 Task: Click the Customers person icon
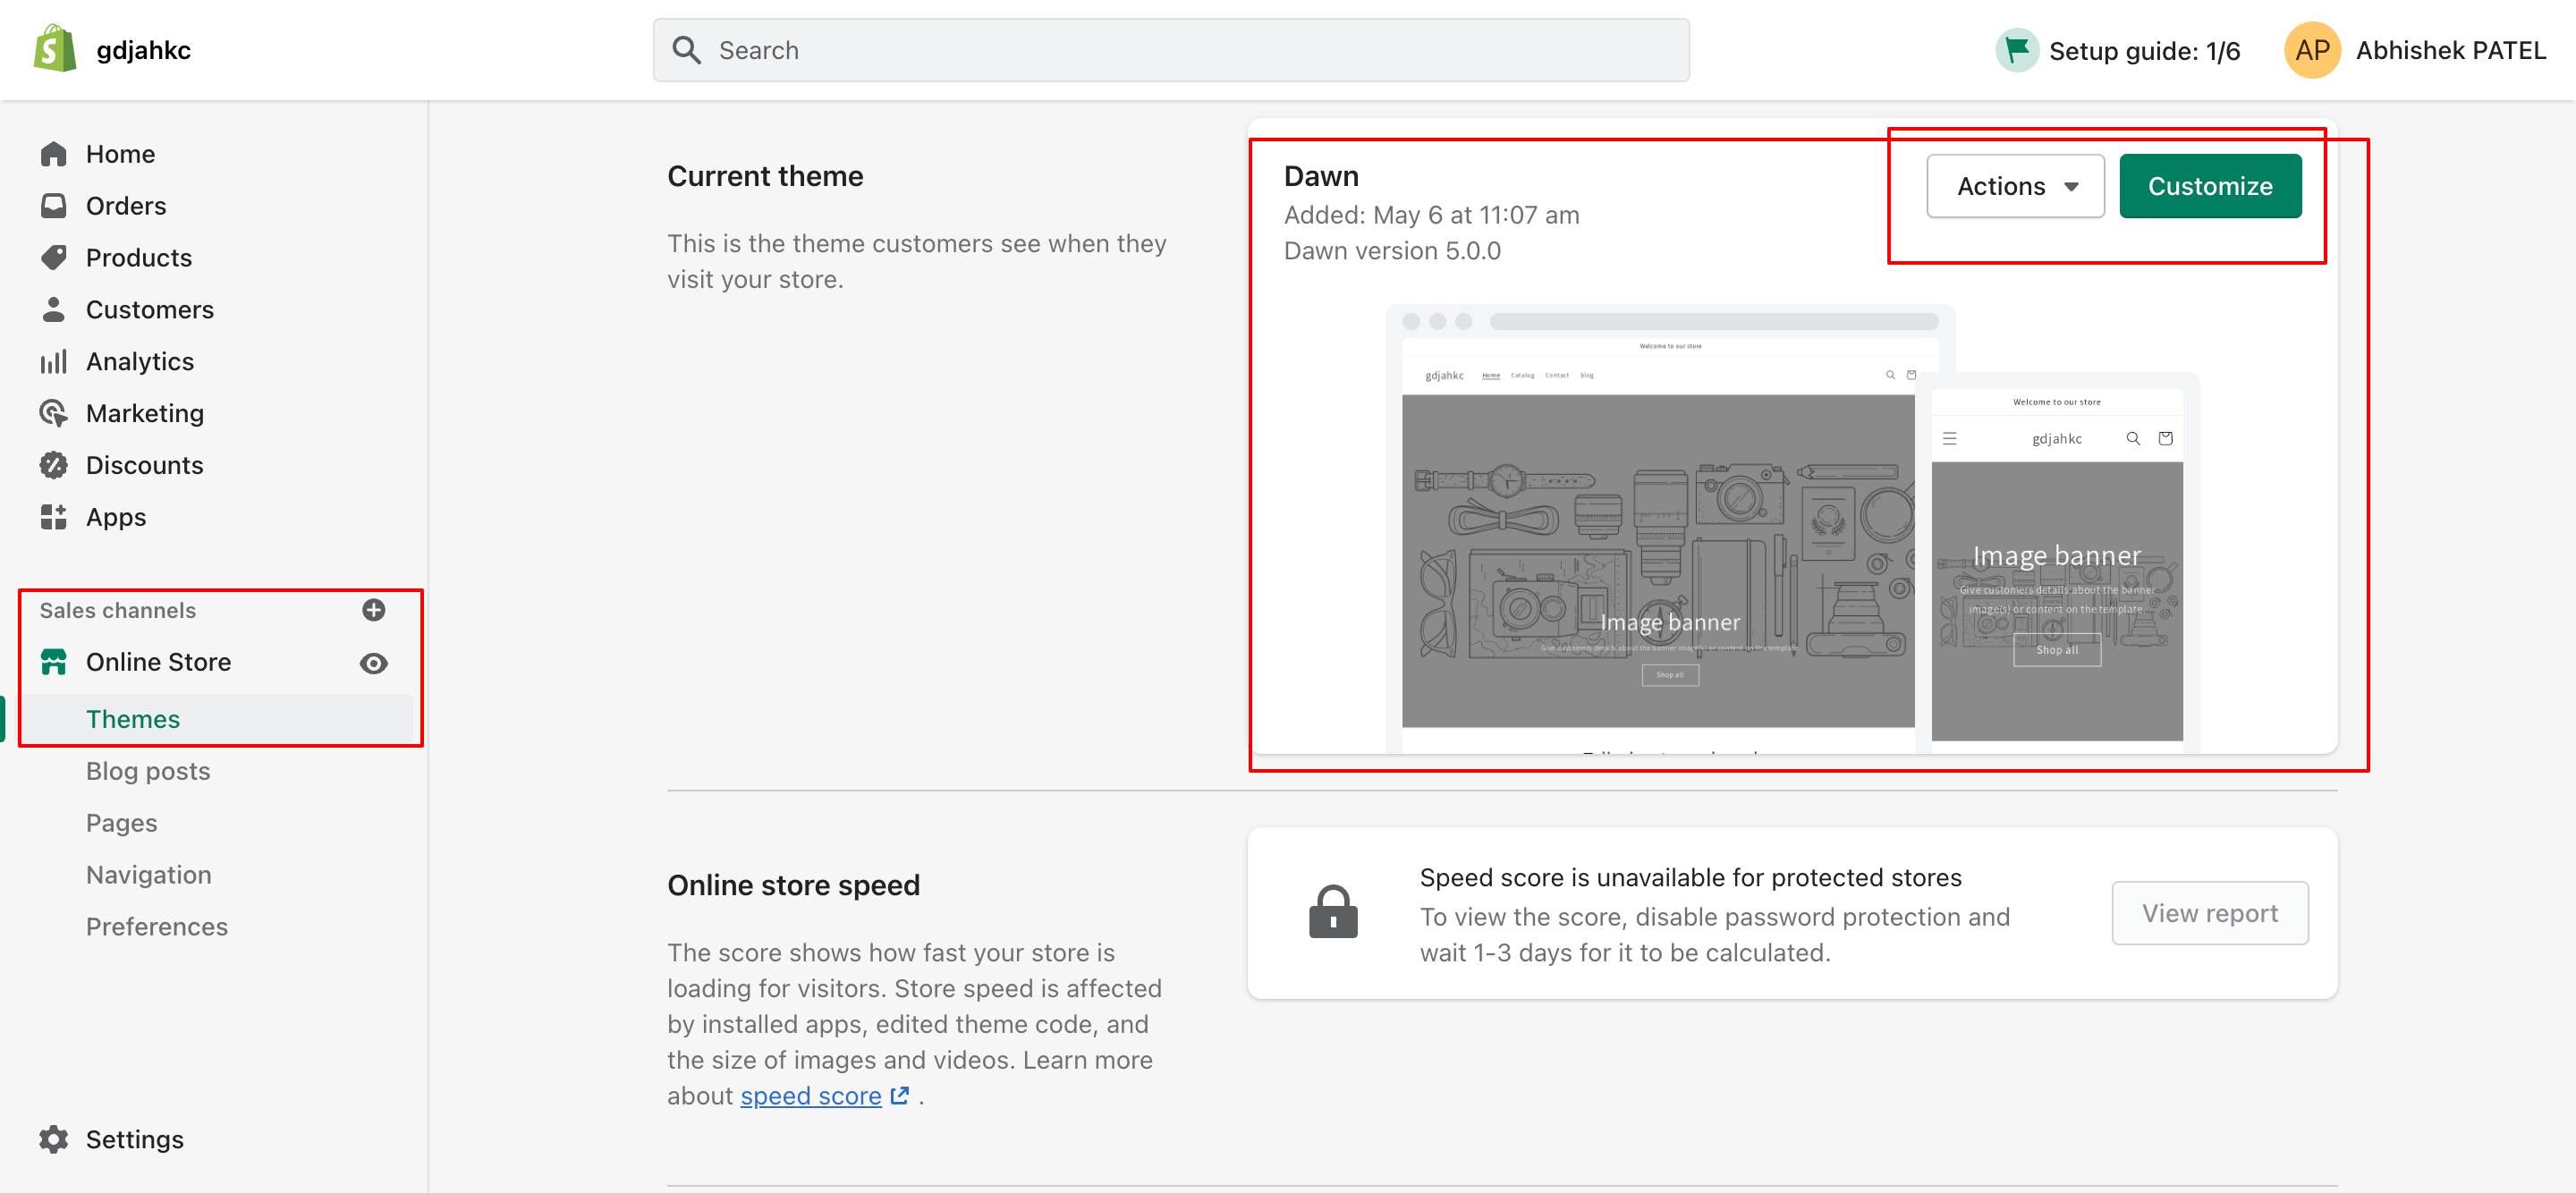(x=53, y=309)
